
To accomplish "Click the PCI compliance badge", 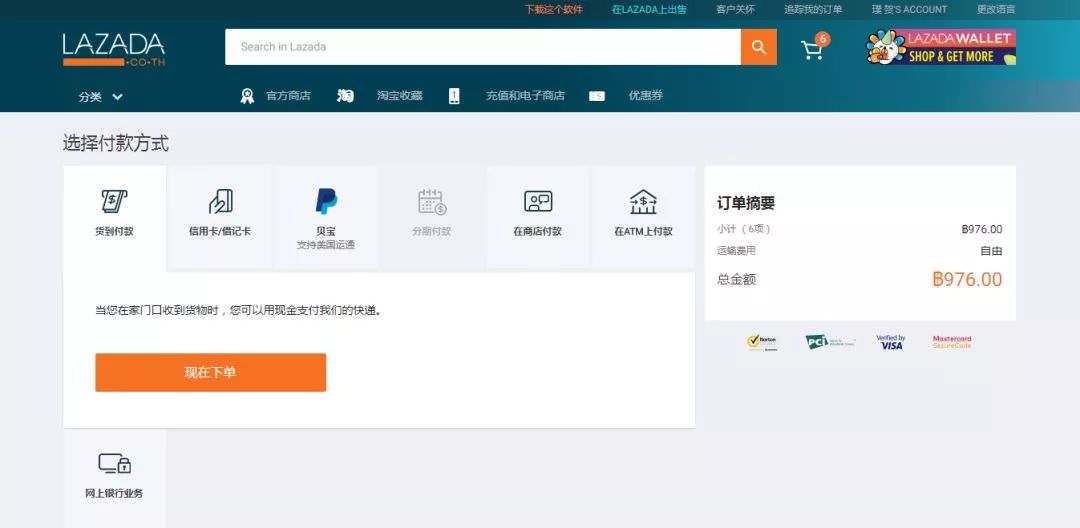I will [x=830, y=342].
